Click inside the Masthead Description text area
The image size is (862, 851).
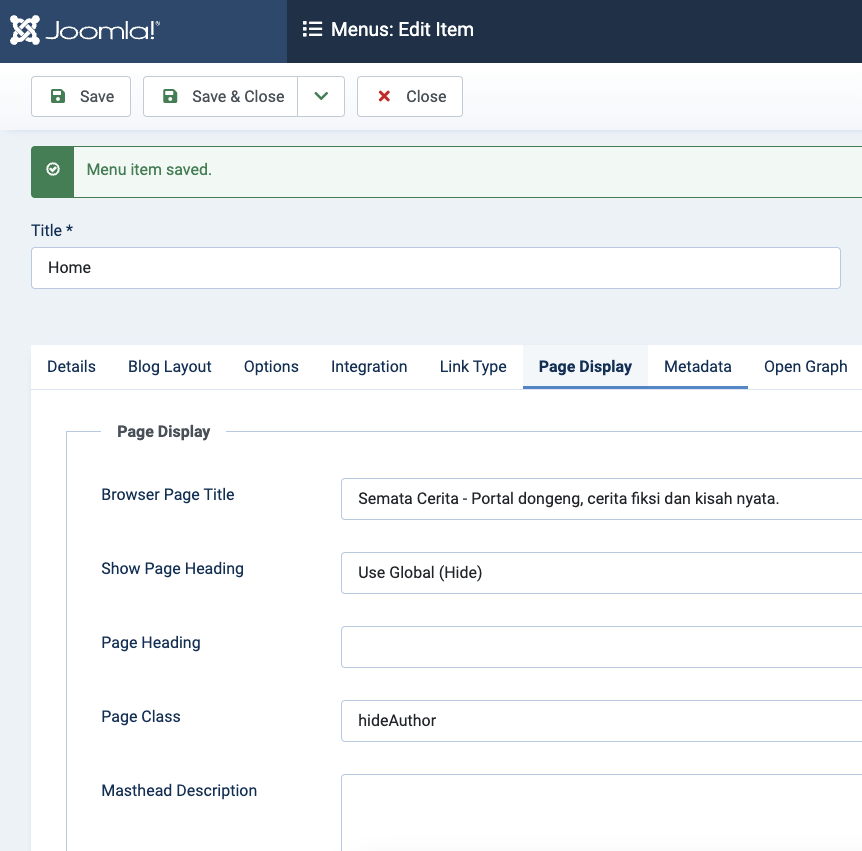click(600, 810)
